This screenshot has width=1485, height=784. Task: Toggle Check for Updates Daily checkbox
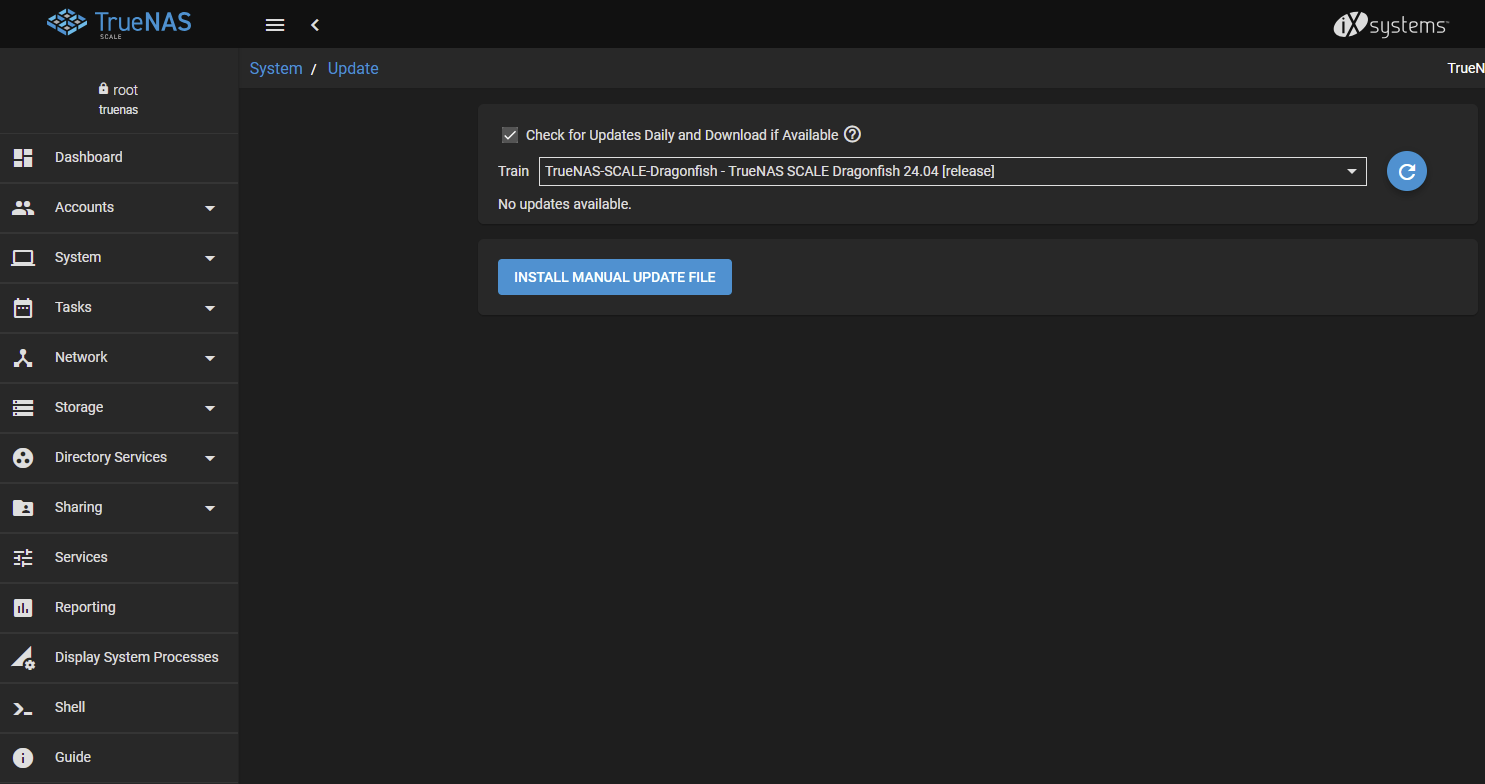510,135
